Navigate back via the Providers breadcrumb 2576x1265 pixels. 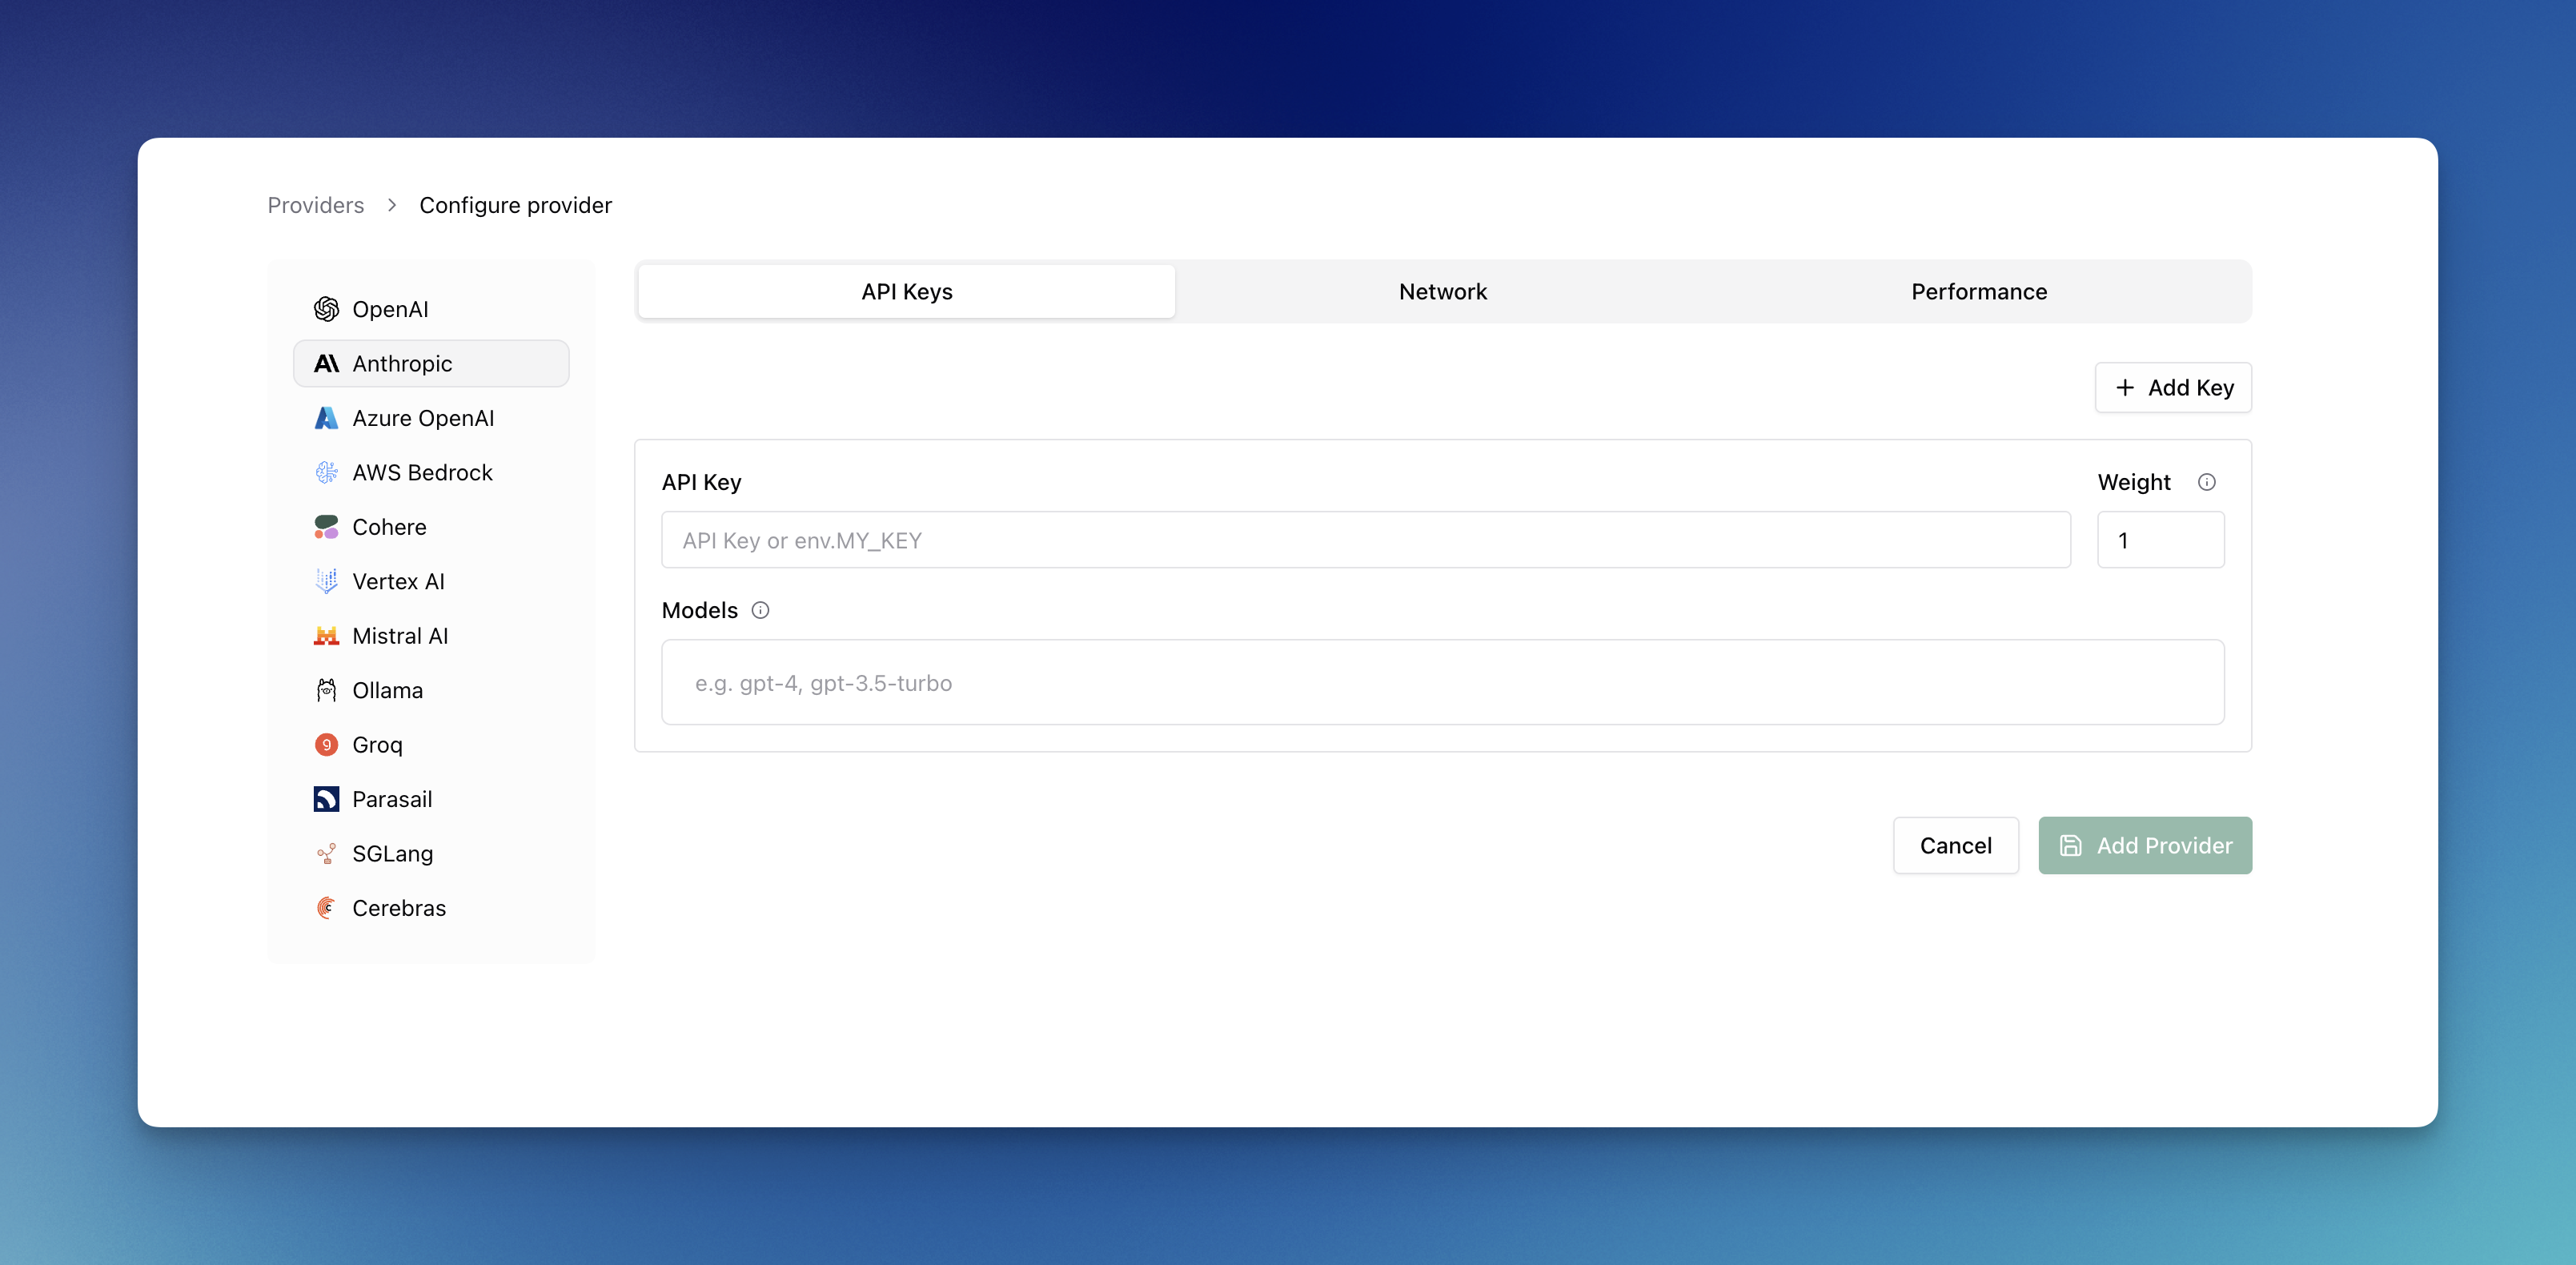[x=314, y=204]
